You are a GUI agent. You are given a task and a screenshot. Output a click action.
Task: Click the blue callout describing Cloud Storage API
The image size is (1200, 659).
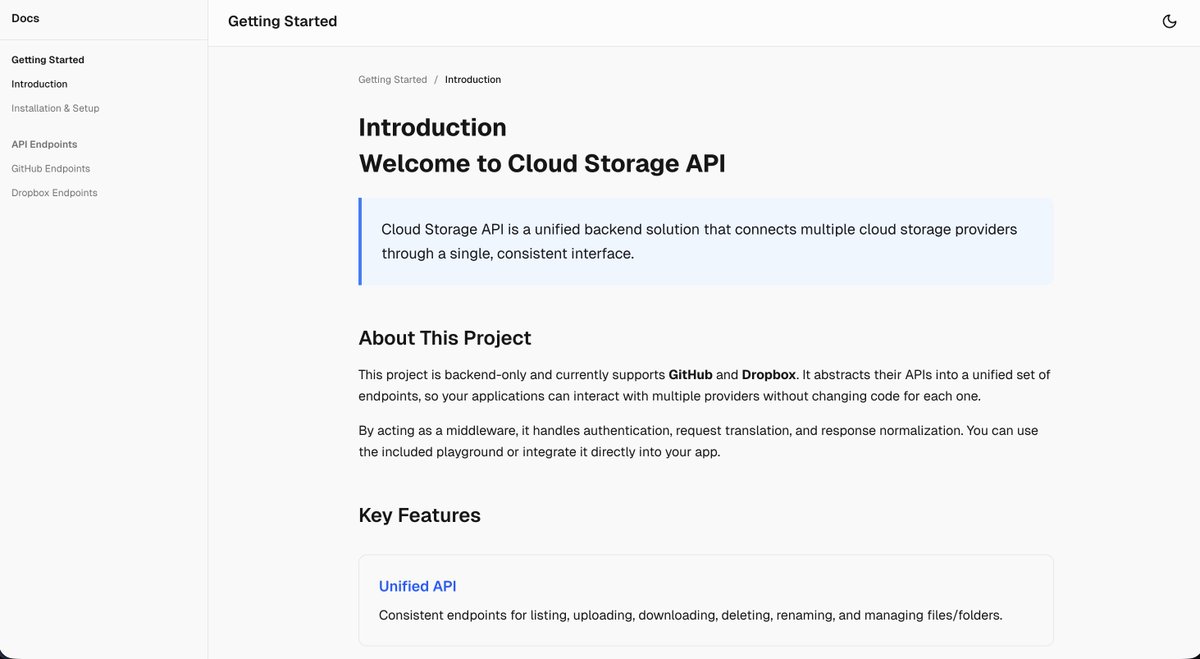coord(705,241)
